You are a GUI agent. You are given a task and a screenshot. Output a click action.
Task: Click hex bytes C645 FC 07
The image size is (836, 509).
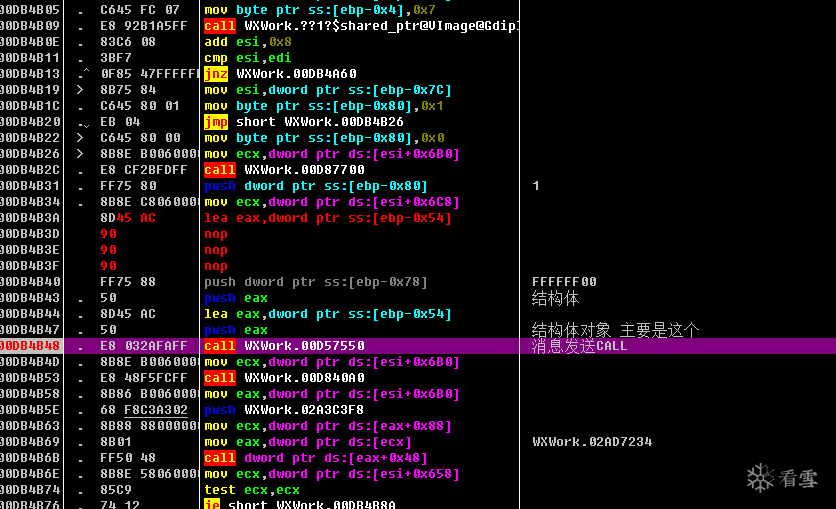[140, 10]
